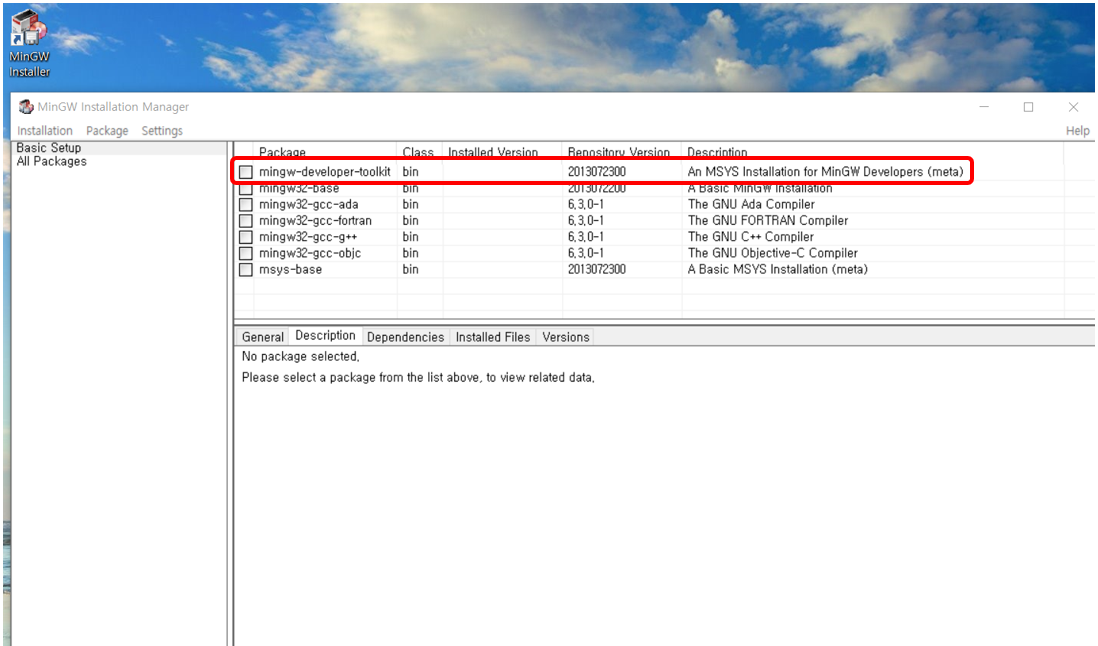Image resolution: width=1098 pixels, height=646 pixels.
Task: Open the MinGW Installer desktop shortcut
Action: [29, 43]
